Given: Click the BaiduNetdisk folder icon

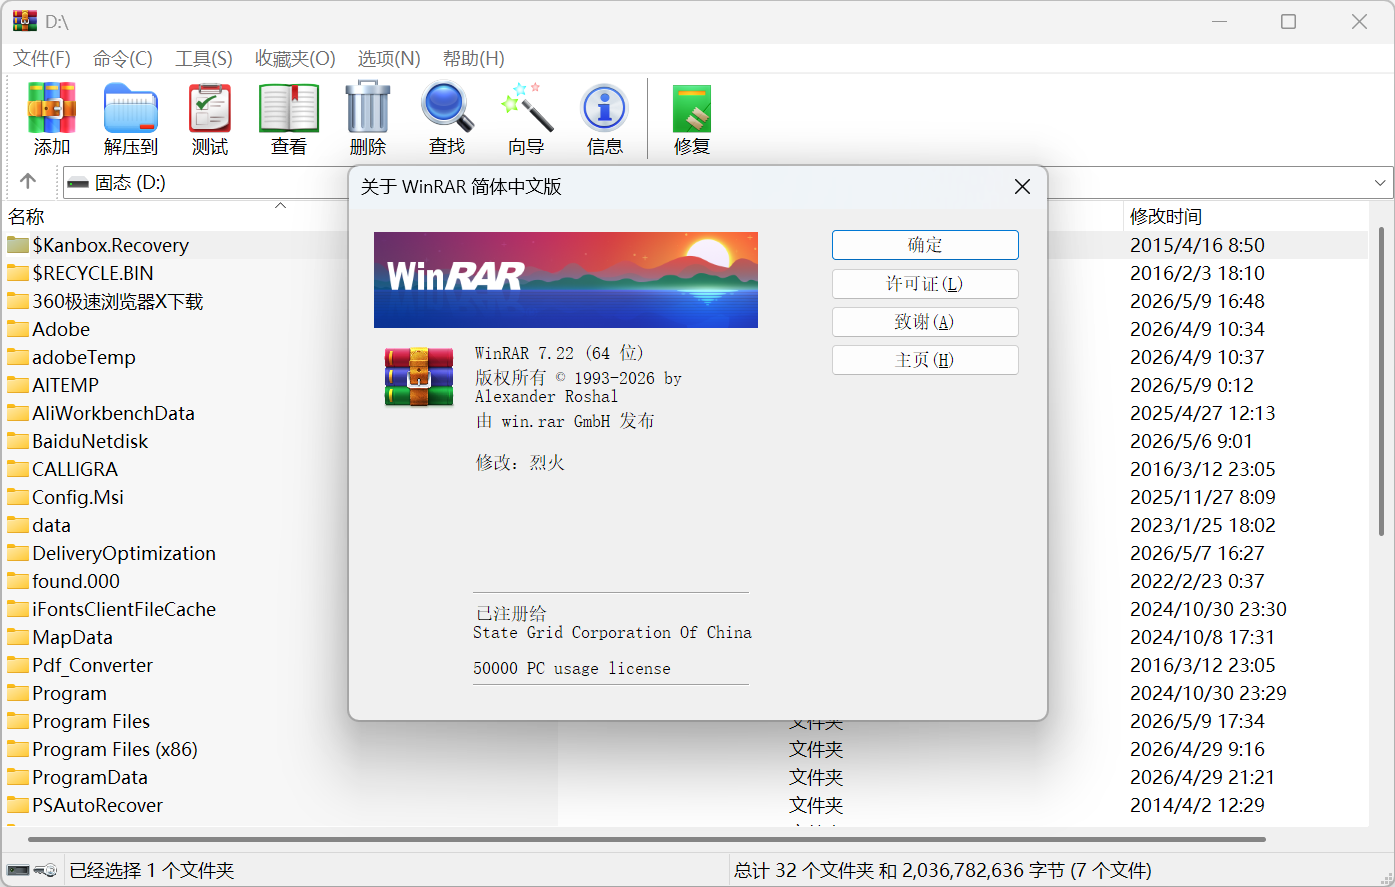Looking at the screenshot, I should 18,441.
